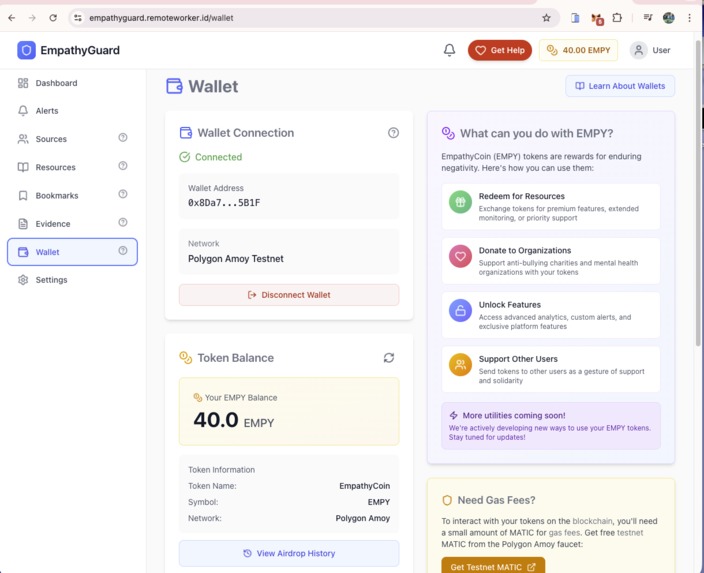
Task: Click the Get Help button
Action: point(500,50)
